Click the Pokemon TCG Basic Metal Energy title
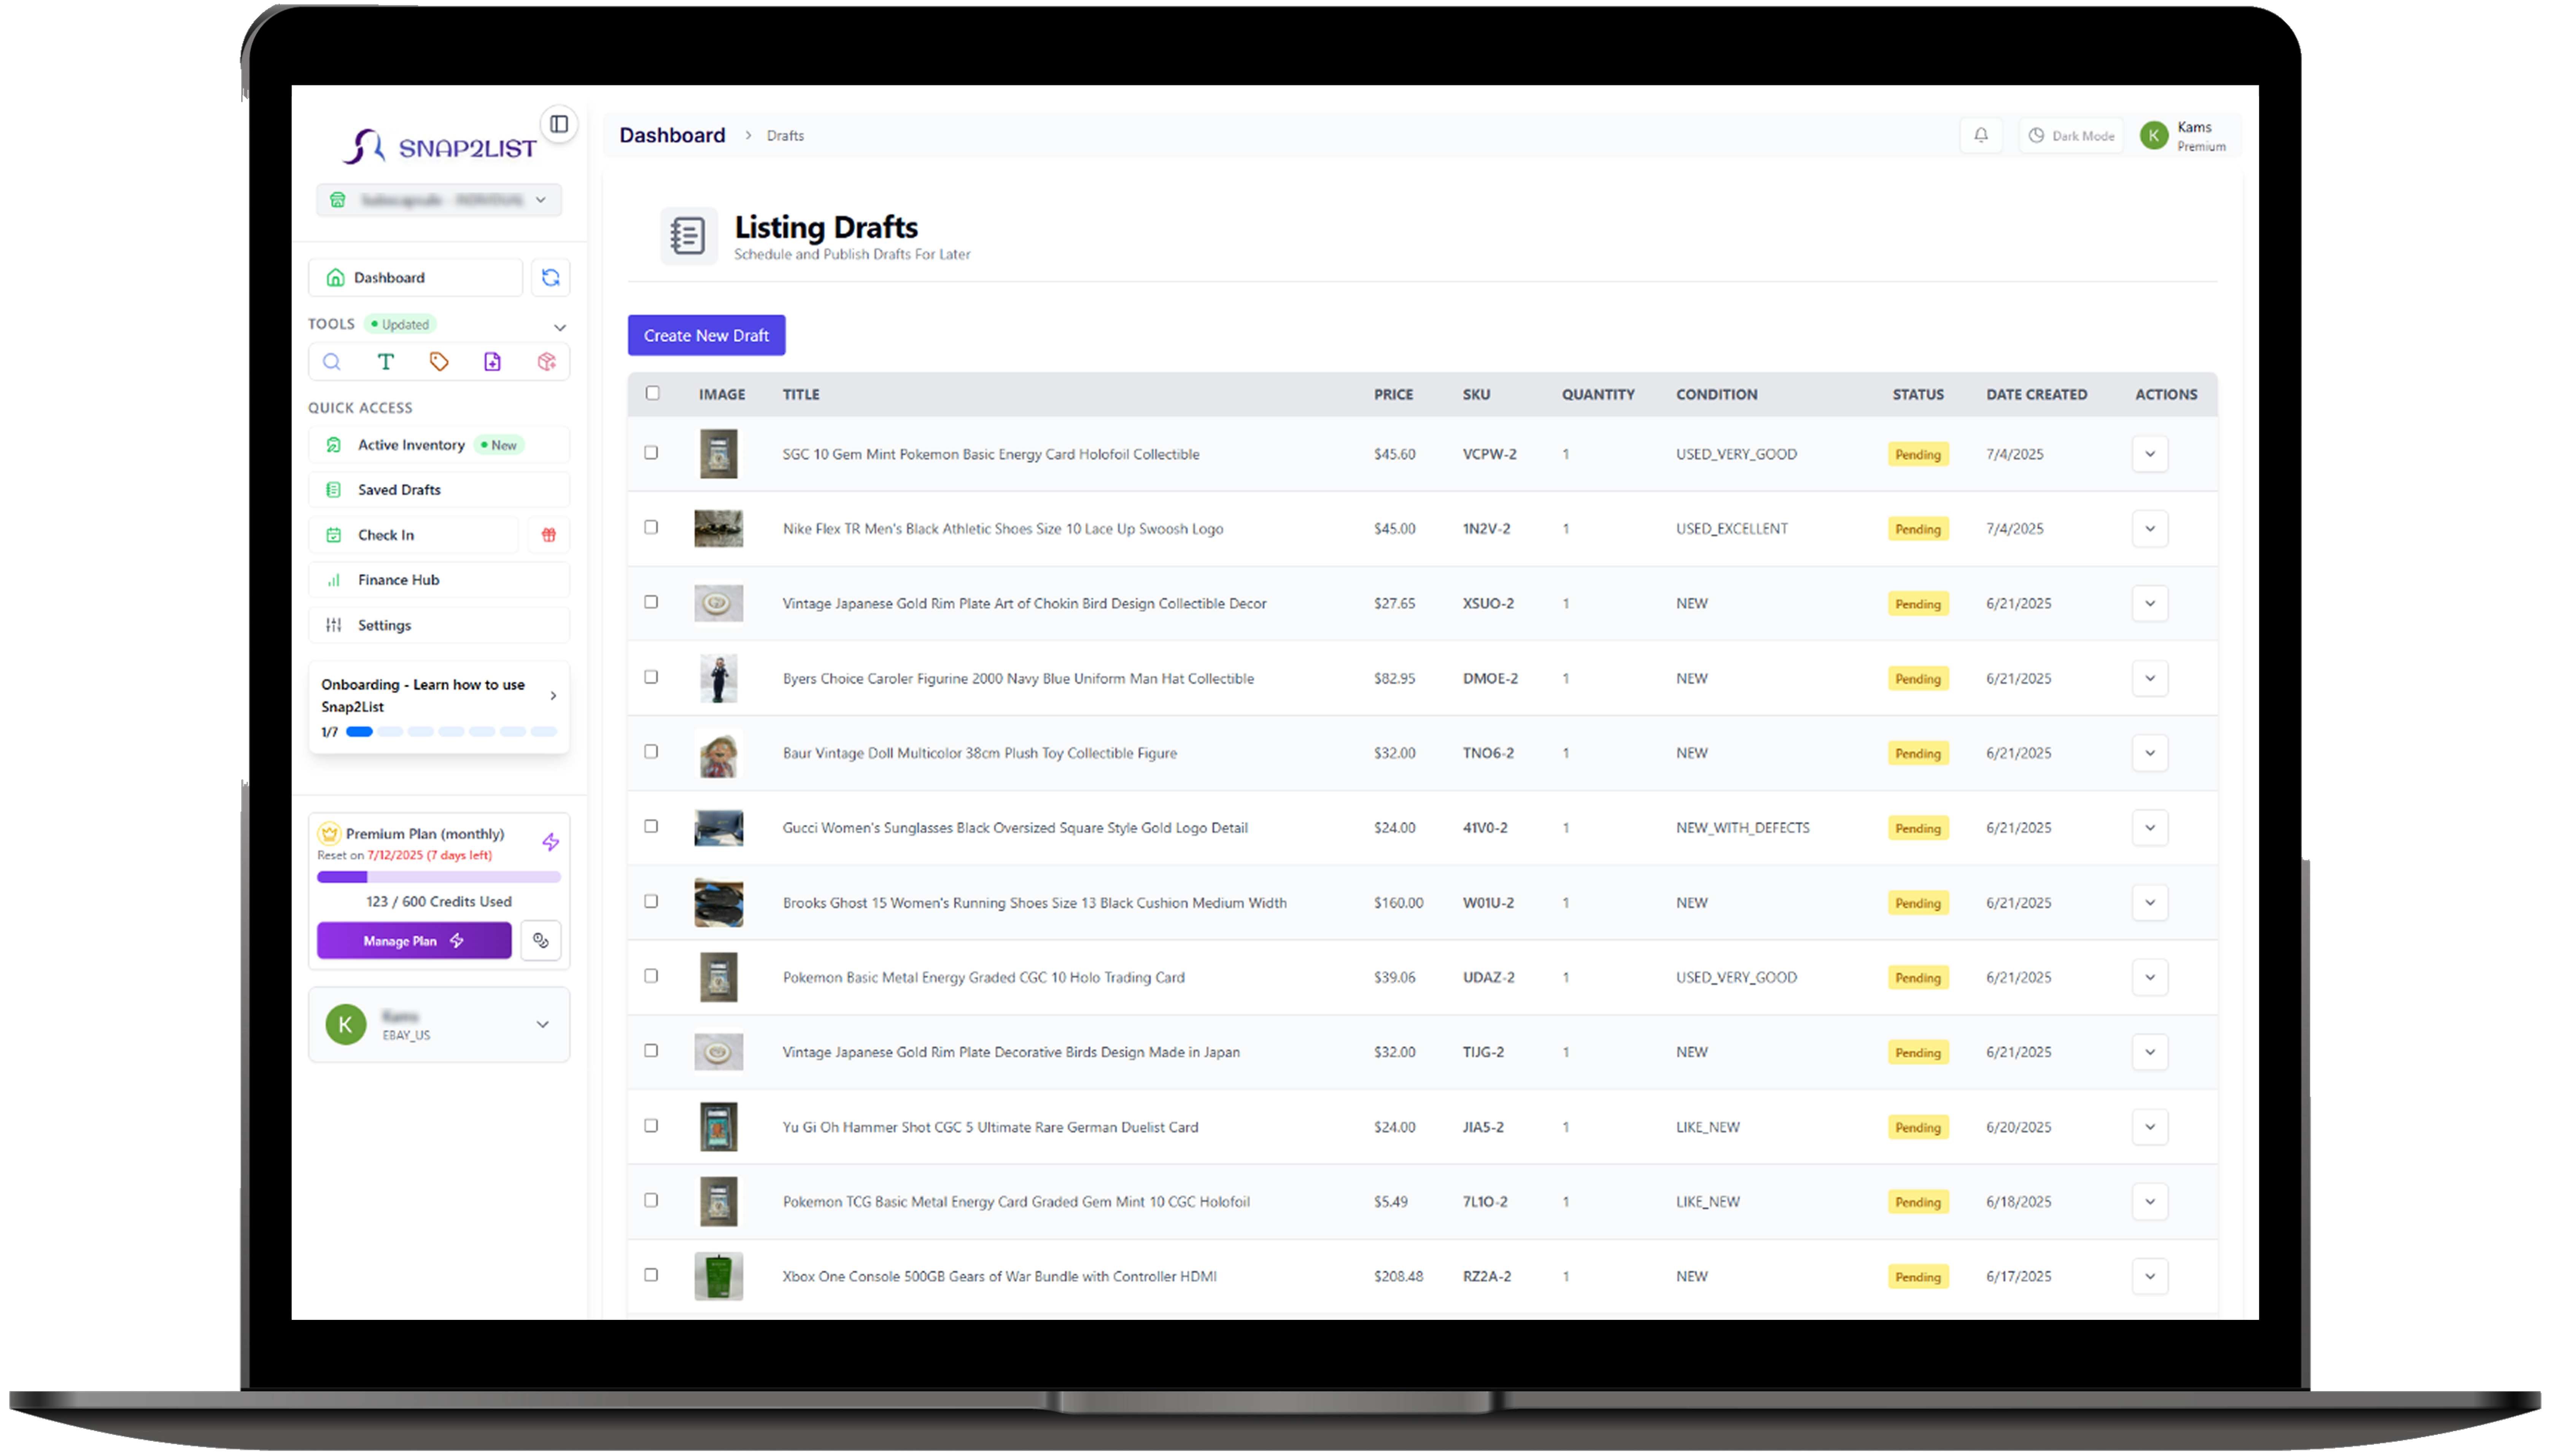The height and width of the screenshot is (1456, 2550). point(1016,1202)
